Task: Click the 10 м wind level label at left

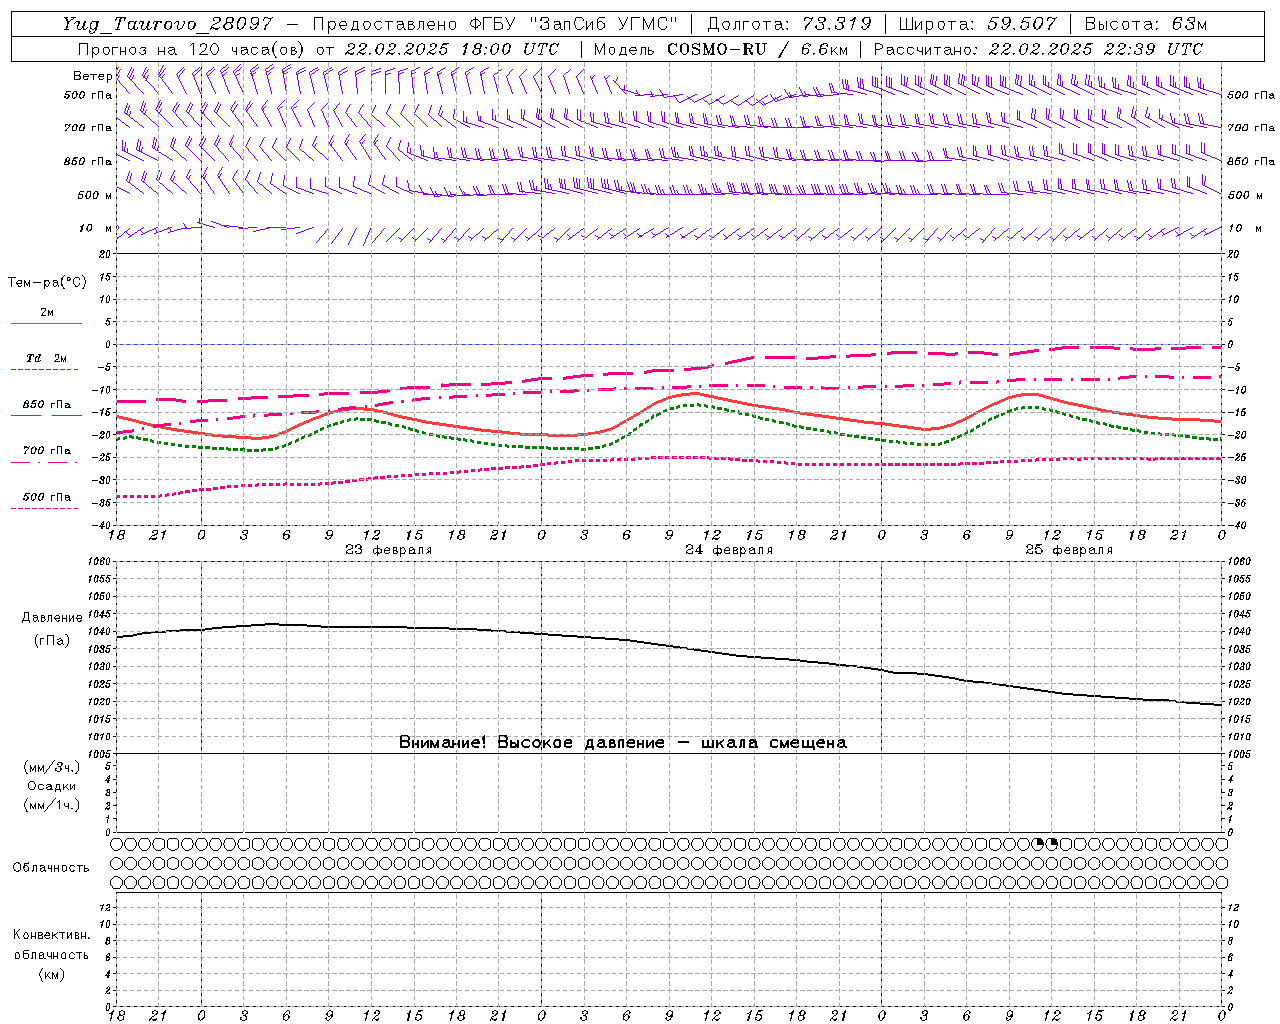Action: (x=96, y=229)
